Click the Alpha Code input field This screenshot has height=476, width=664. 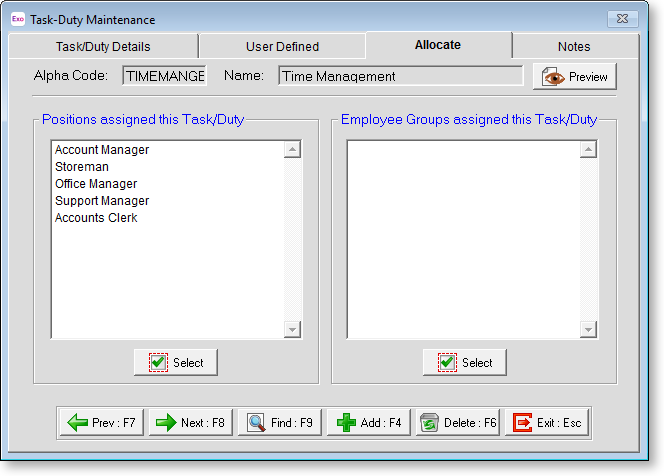point(164,76)
